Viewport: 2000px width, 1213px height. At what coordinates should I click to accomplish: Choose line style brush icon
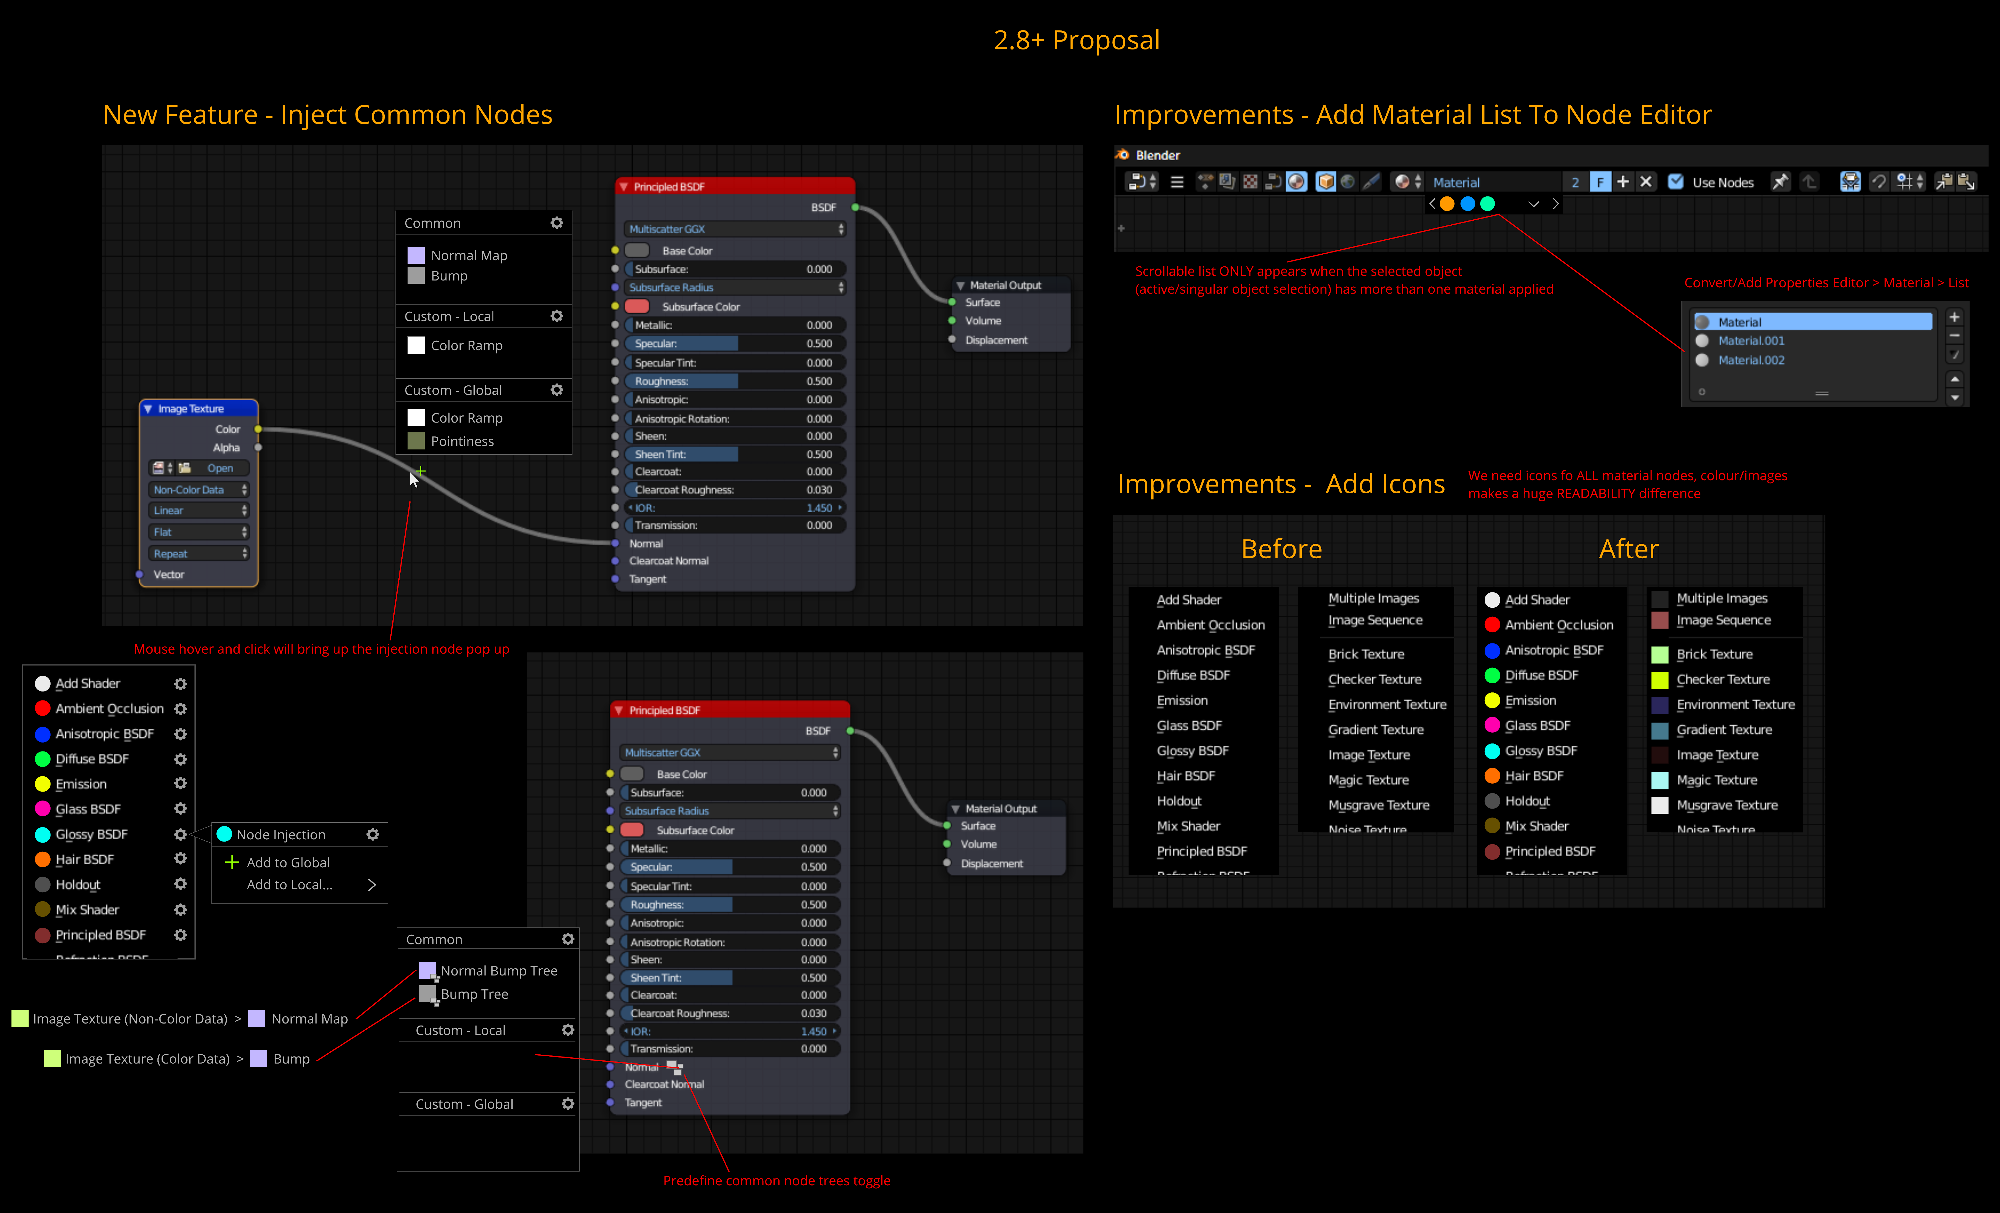(x=1371, y=182)
